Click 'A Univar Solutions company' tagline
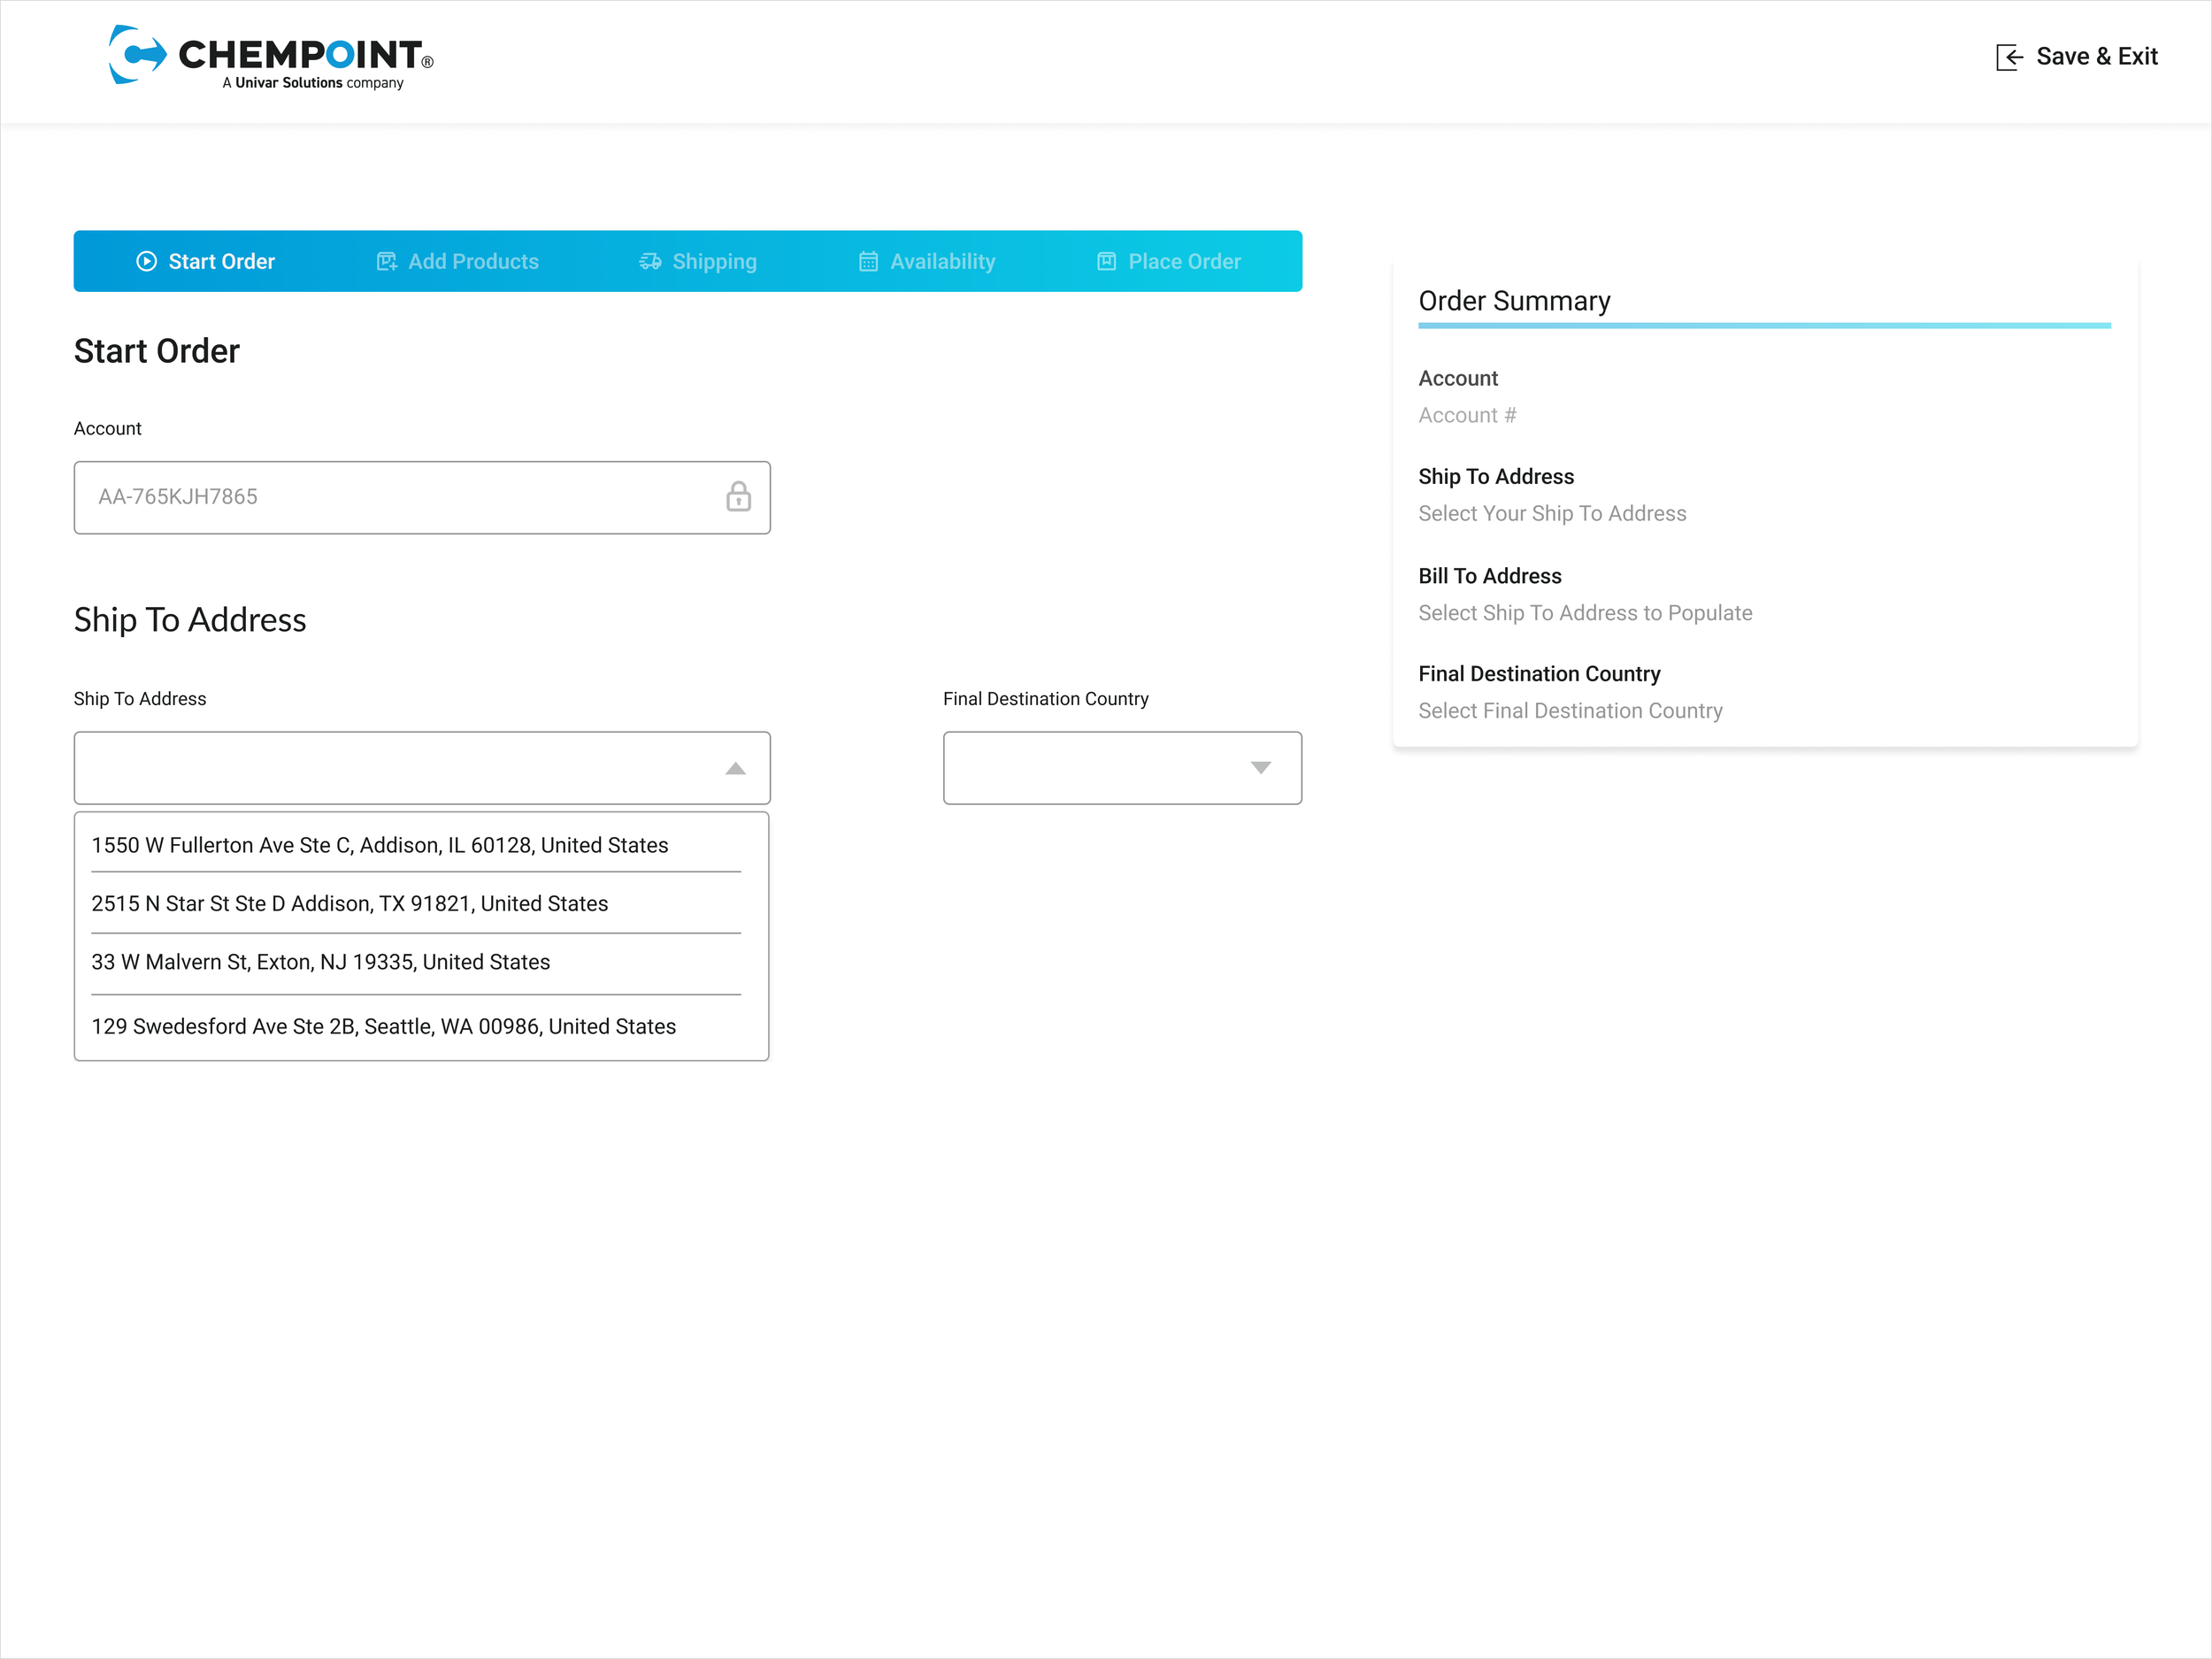This screenshot has width=2212, height=1659. tap(313, 83)
